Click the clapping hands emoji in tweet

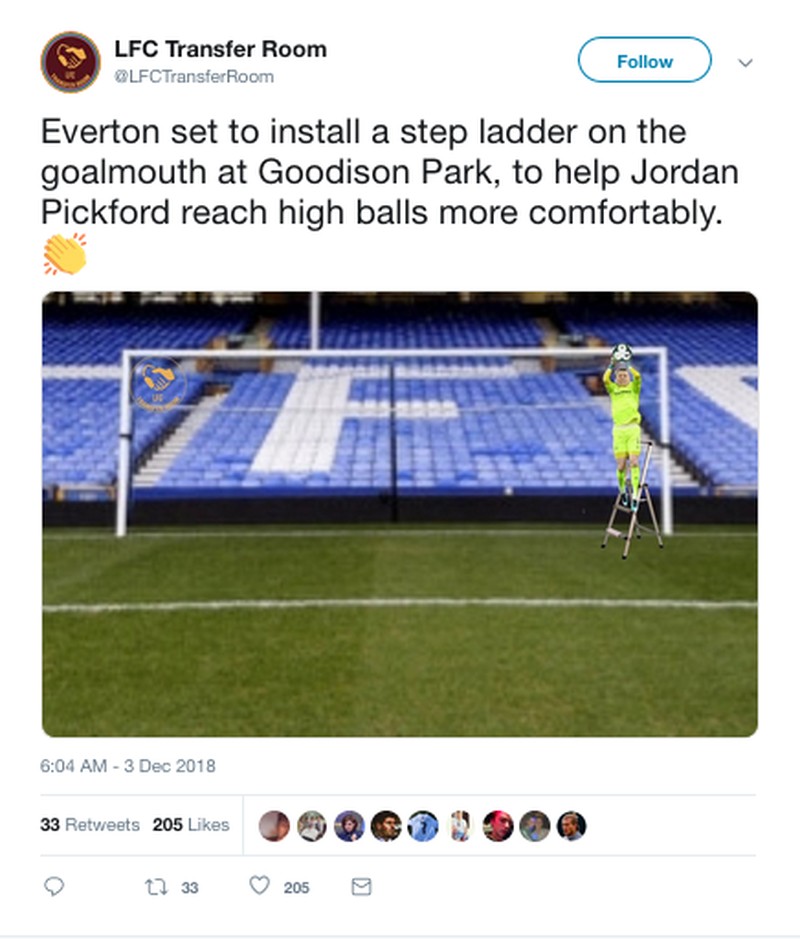click(x=65, y=253)
